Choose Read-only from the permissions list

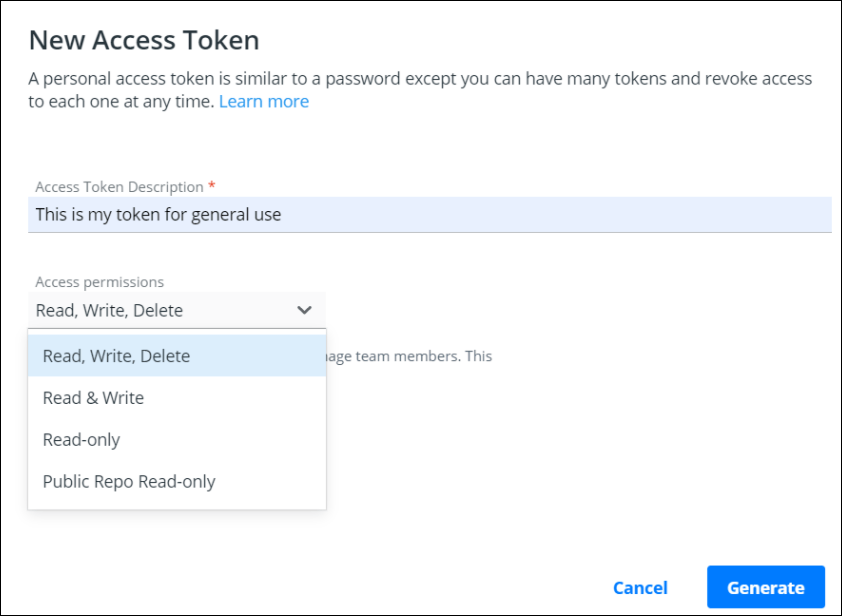(x=81, y=439)
